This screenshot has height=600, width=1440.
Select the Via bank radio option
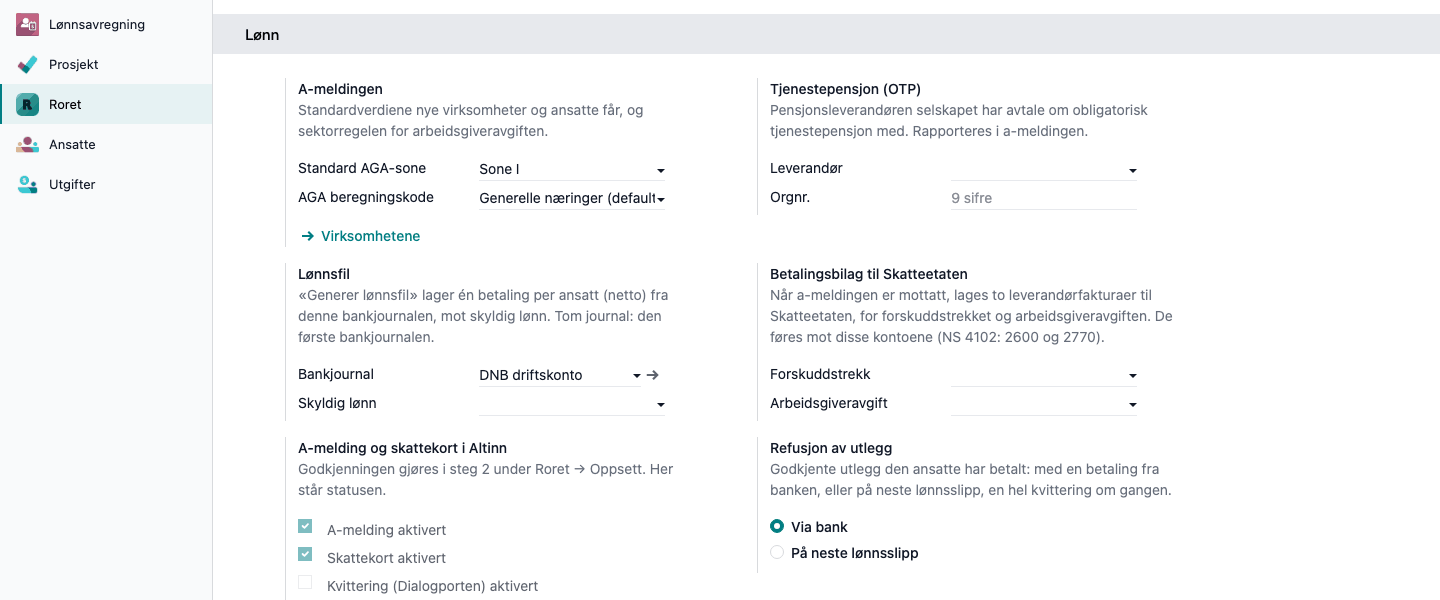pos(777,526)
